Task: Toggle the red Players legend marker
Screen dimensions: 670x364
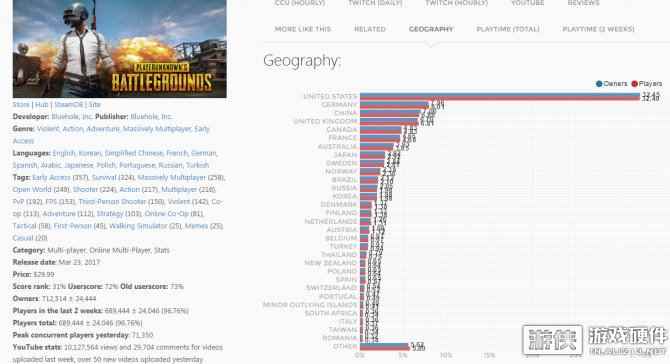Action: (635, 84)
